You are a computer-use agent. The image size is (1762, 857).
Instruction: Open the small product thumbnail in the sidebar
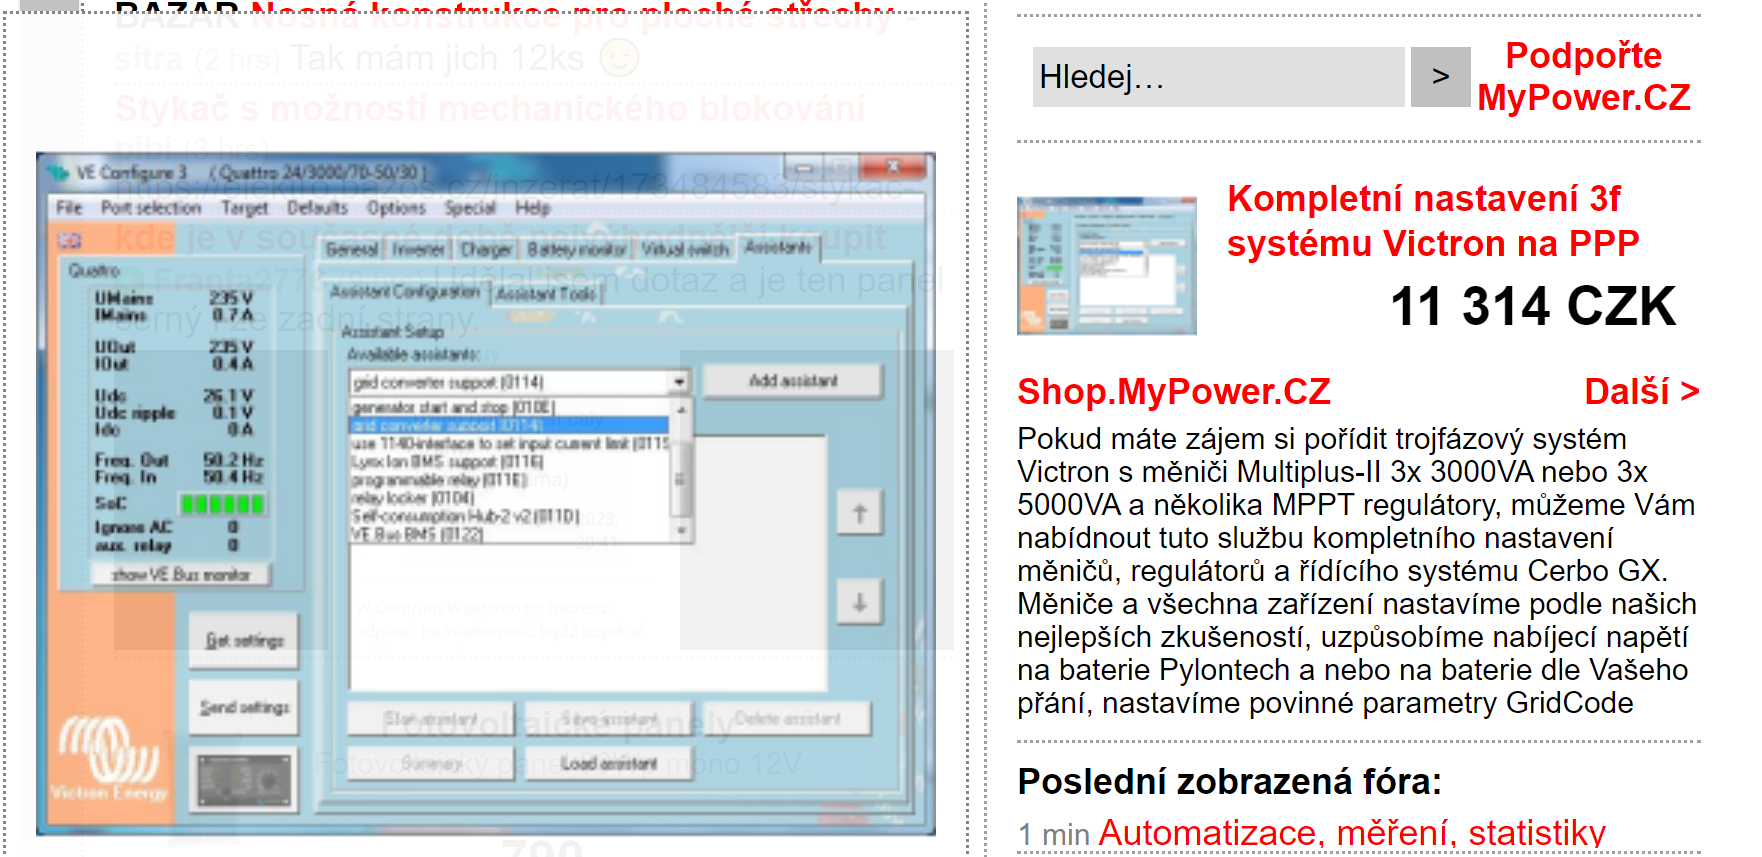point(1107,265)
